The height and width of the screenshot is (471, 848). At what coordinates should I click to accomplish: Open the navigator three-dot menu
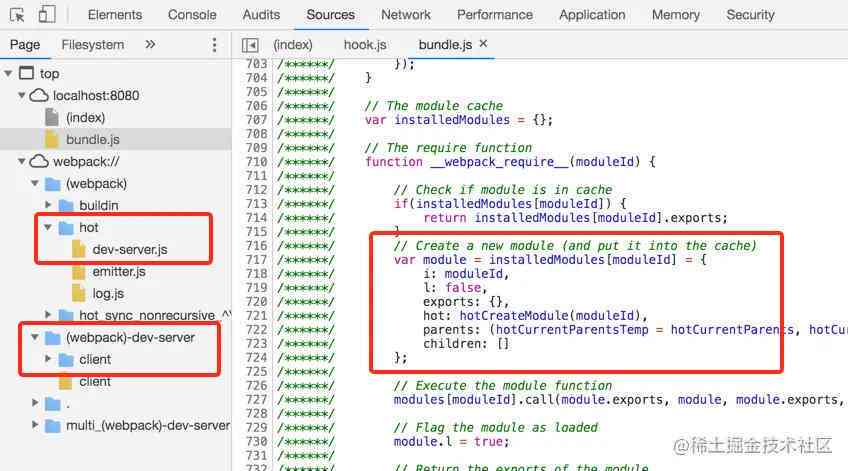click(x=214, y=45)
